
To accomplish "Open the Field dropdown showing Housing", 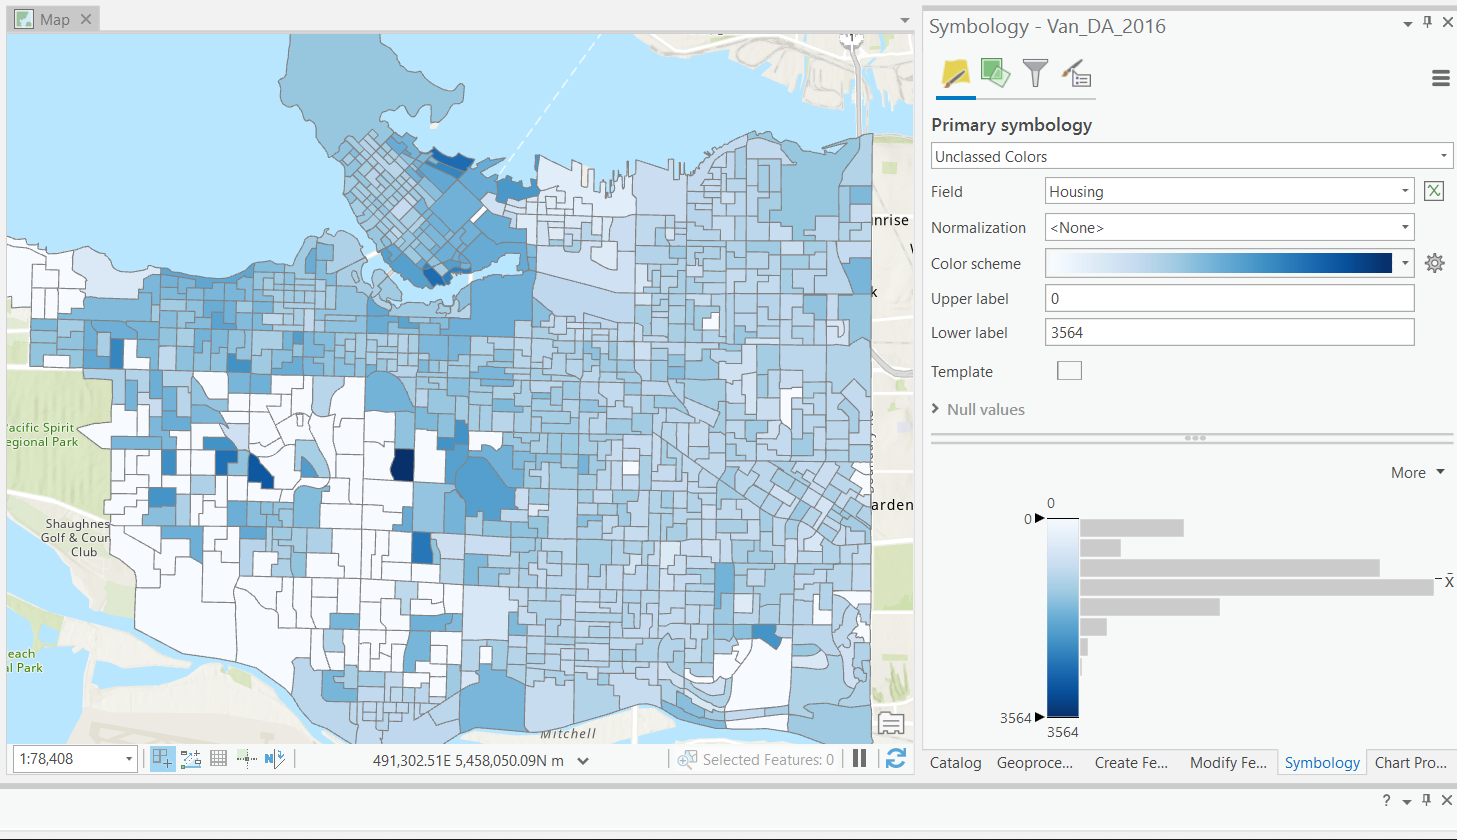I will (x=1229, y=191).
